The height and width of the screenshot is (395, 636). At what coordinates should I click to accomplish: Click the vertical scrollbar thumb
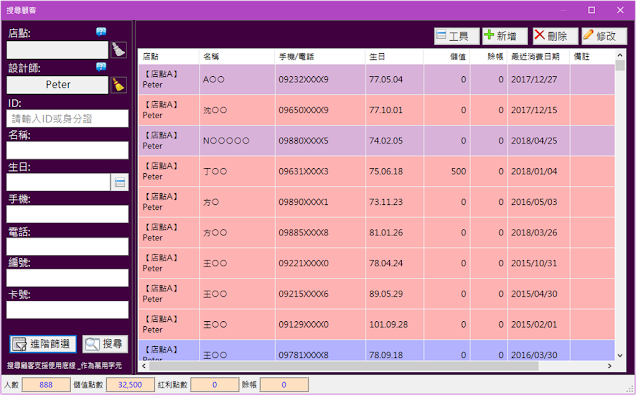point(620,65)
